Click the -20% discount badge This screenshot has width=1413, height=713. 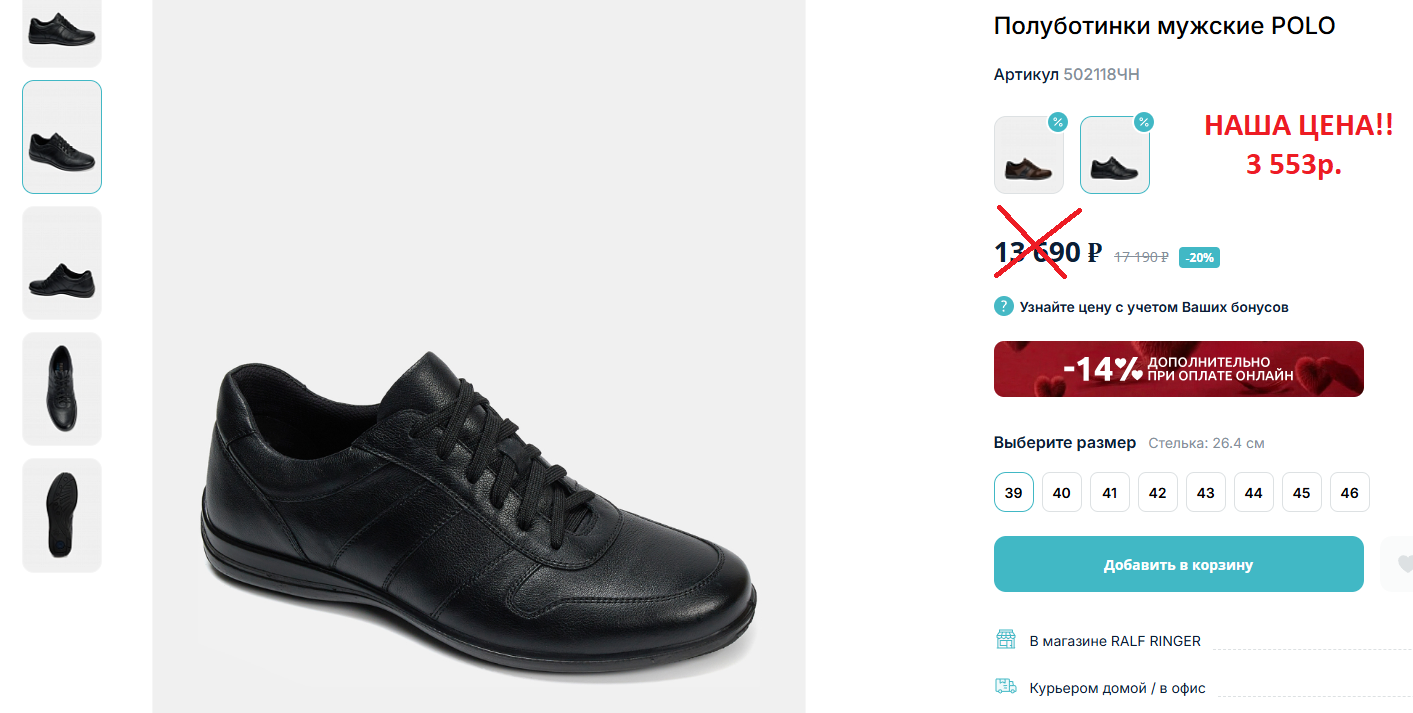(1199, 257)
